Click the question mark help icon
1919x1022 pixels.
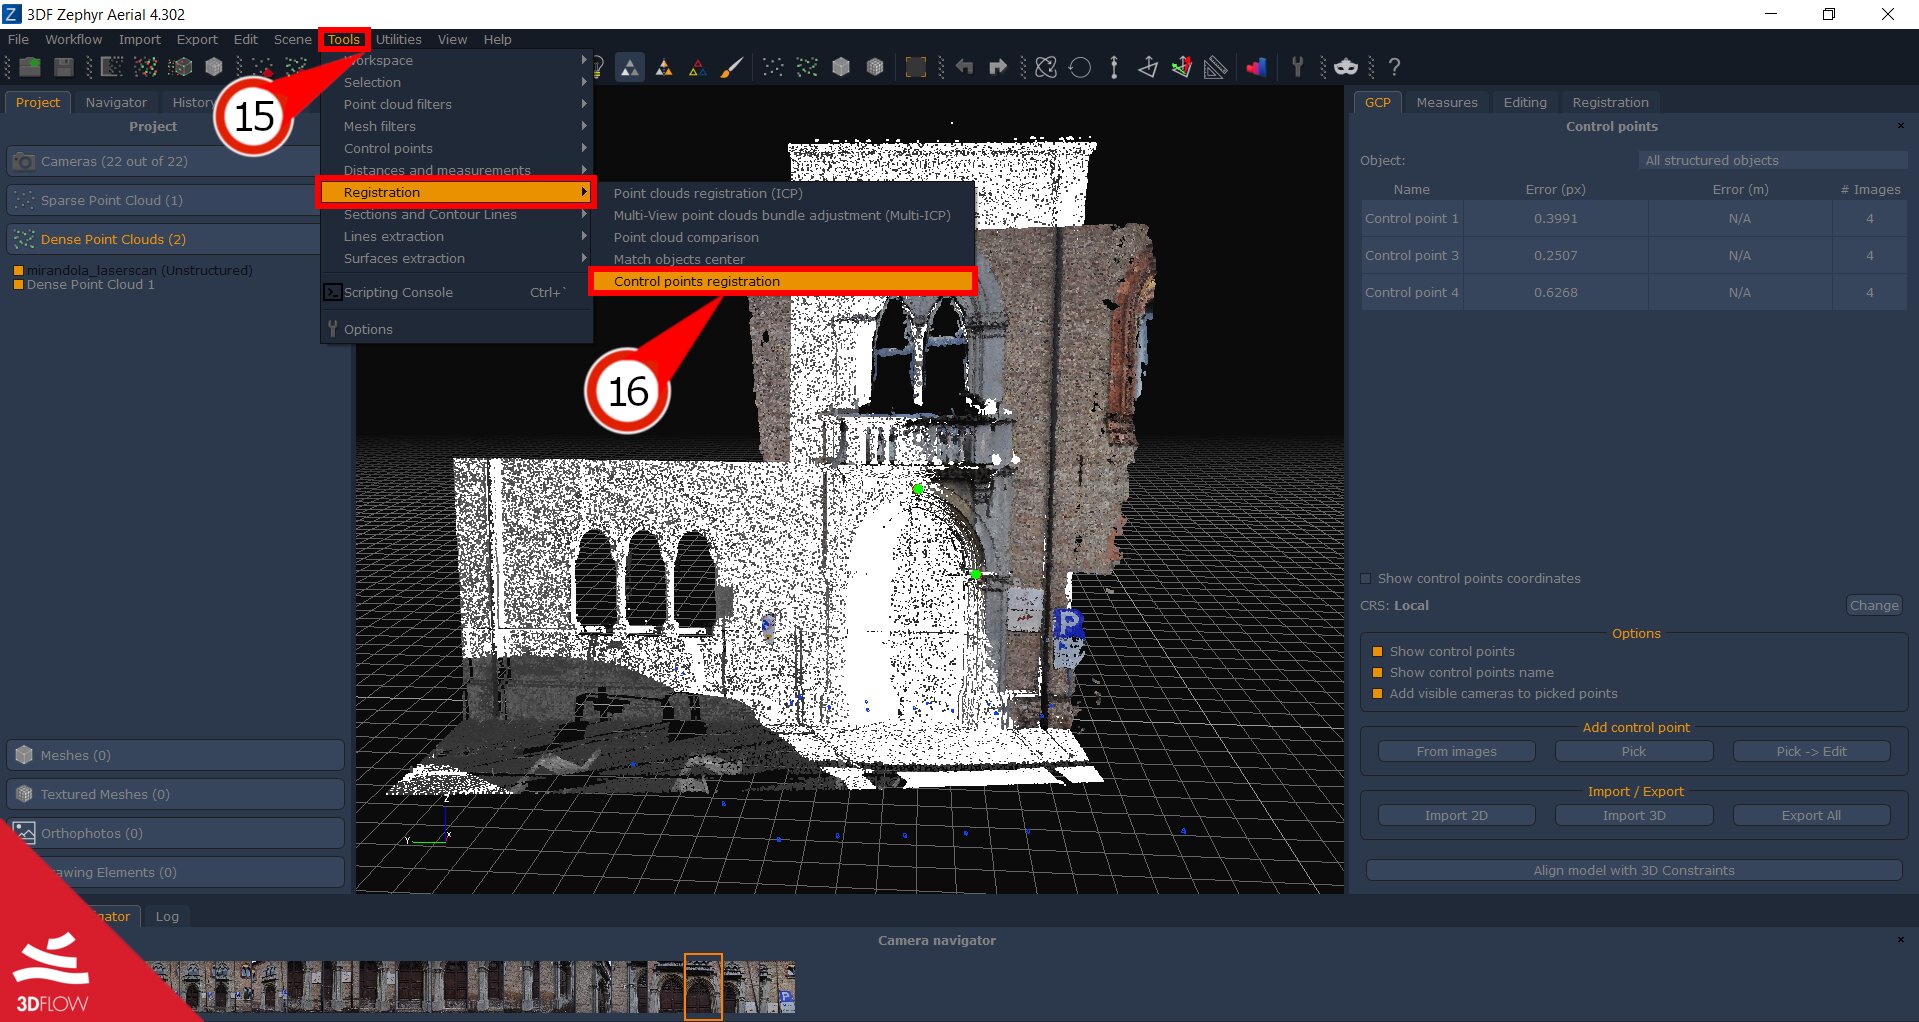pos(1394,67)
